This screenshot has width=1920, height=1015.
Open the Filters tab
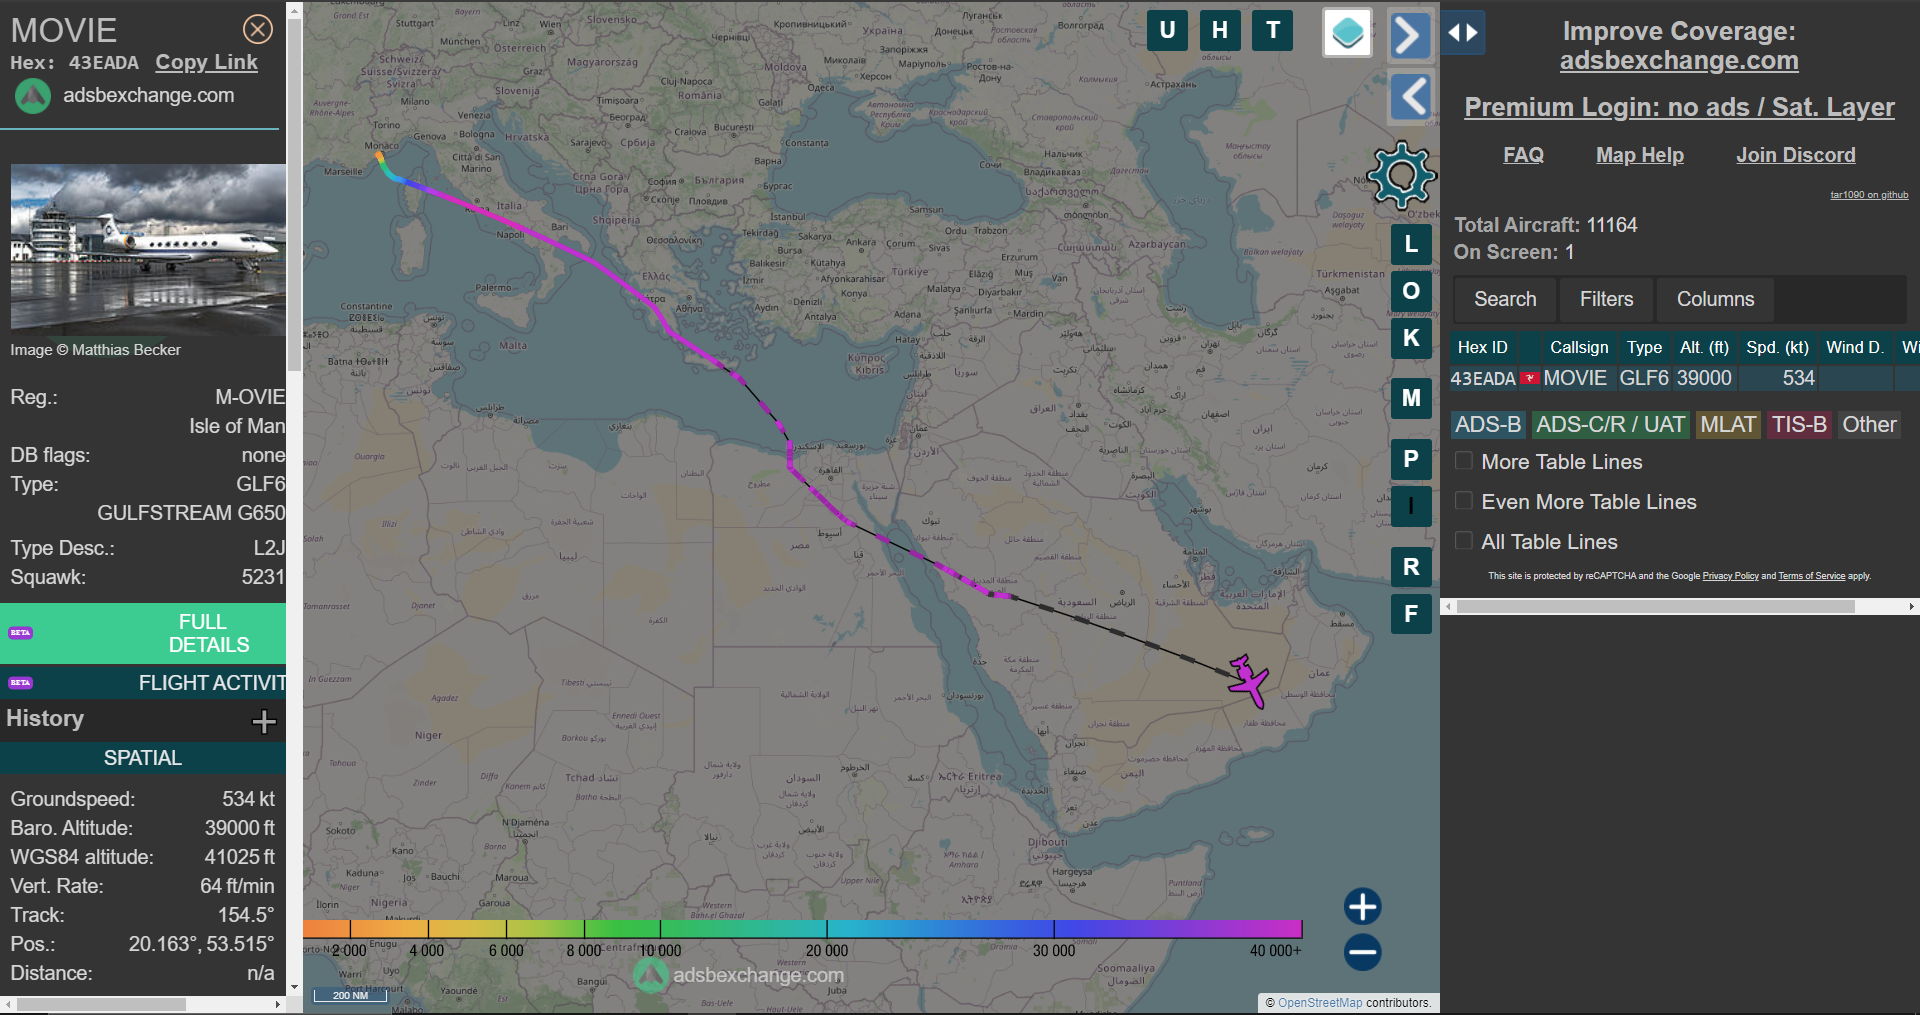tap(1606, 299)
